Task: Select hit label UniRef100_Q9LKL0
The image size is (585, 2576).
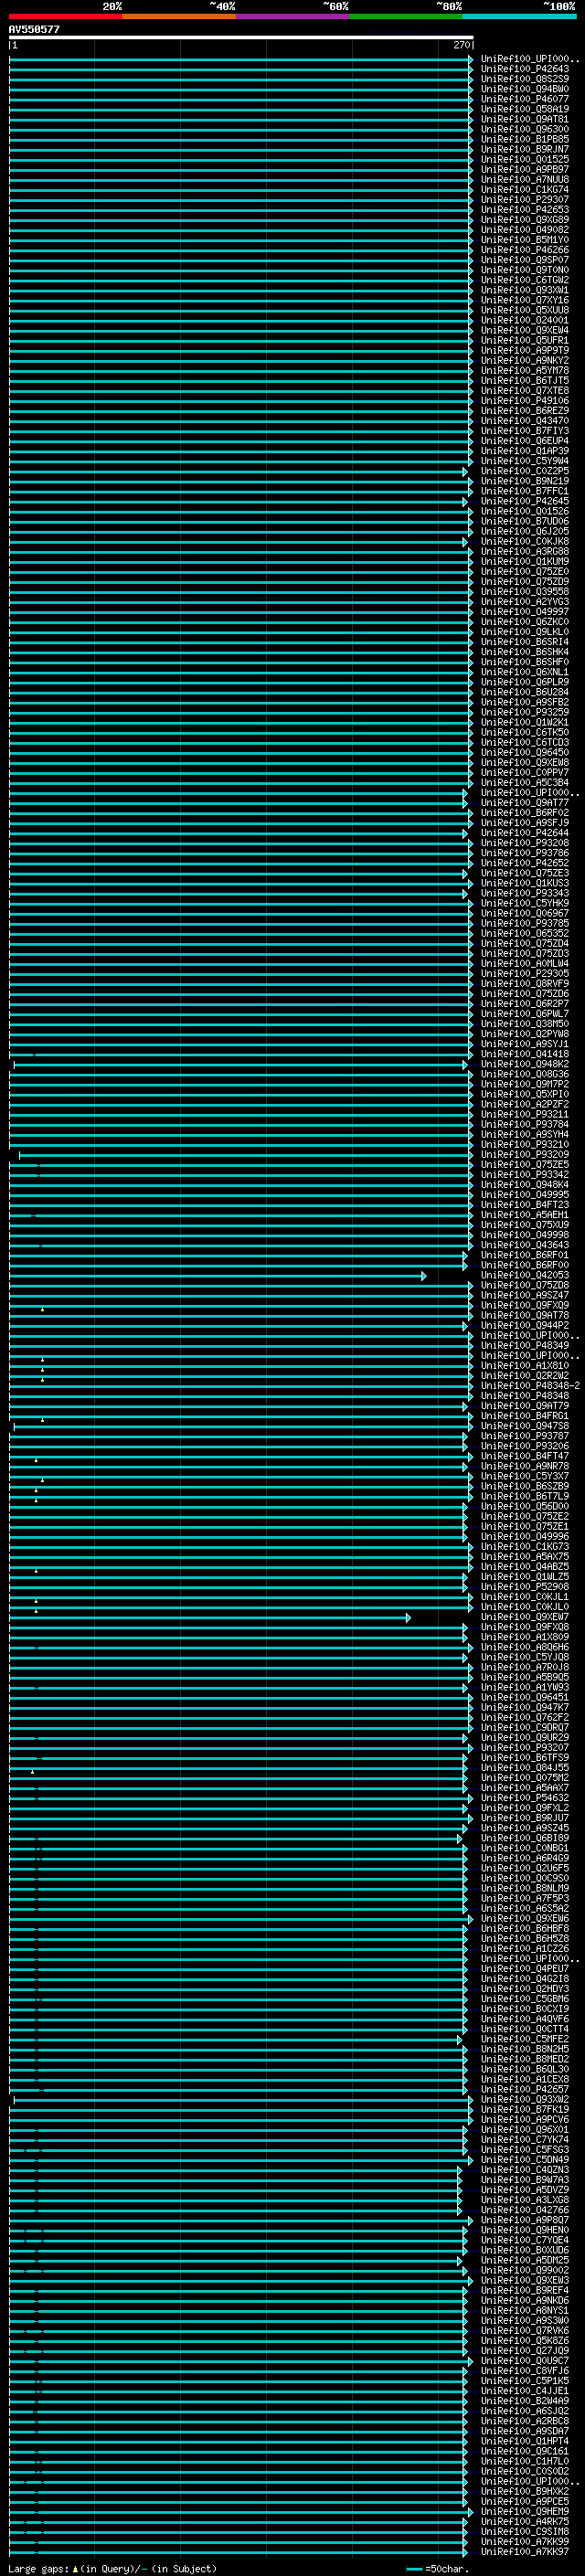Action: tap(525, 631)
